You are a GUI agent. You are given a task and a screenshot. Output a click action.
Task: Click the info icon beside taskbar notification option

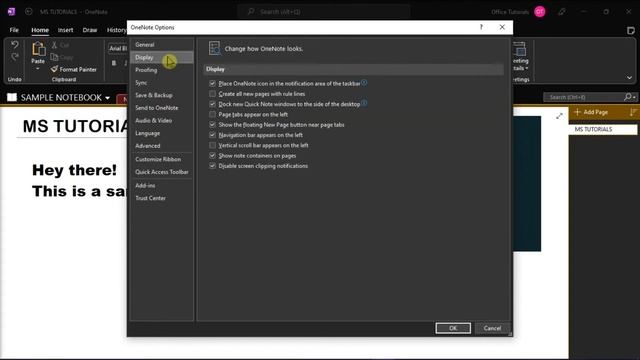point(364,82)
